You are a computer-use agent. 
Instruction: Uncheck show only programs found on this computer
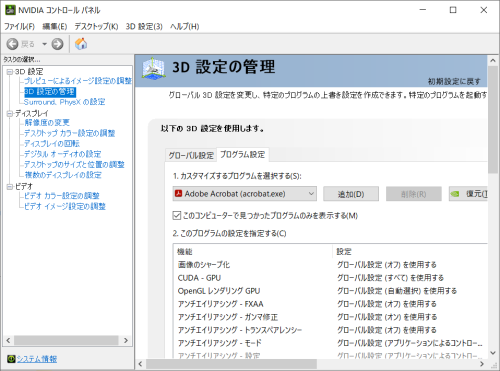pyautogui.click(x=177, y=216)
